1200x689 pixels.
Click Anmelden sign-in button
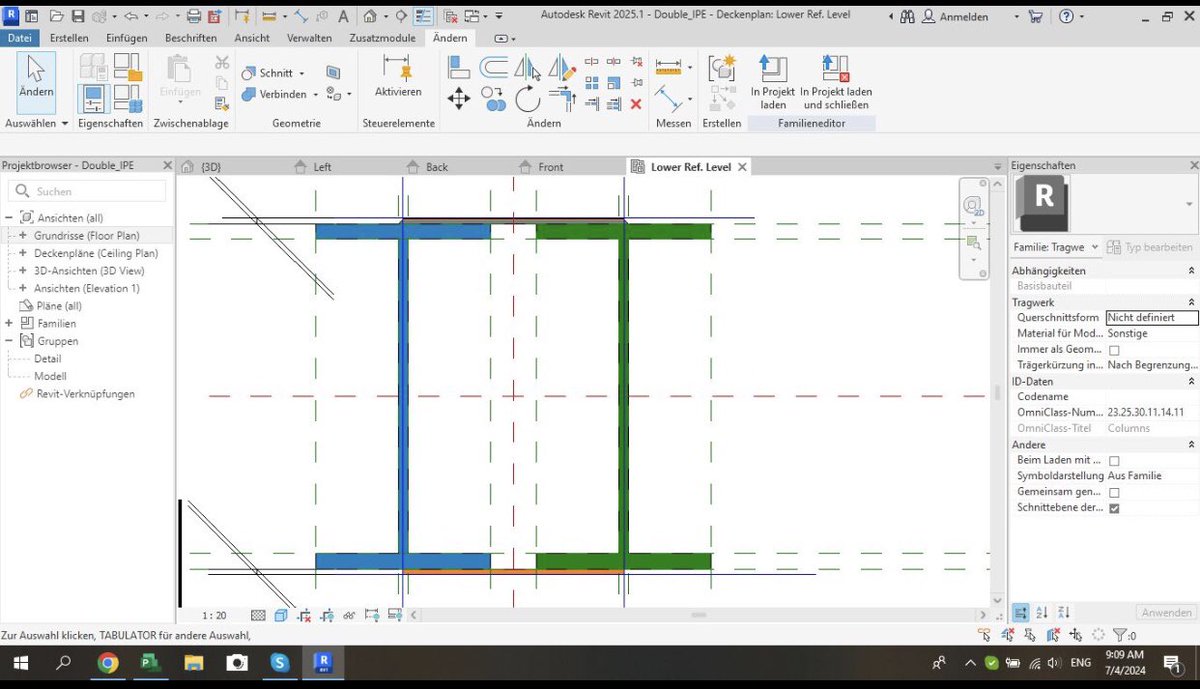(x=955, y=16)
